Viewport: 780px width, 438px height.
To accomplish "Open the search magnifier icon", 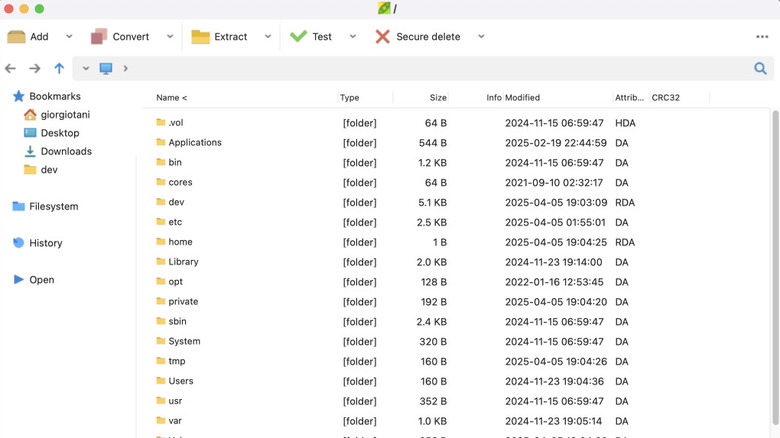I will click(760, 68).
